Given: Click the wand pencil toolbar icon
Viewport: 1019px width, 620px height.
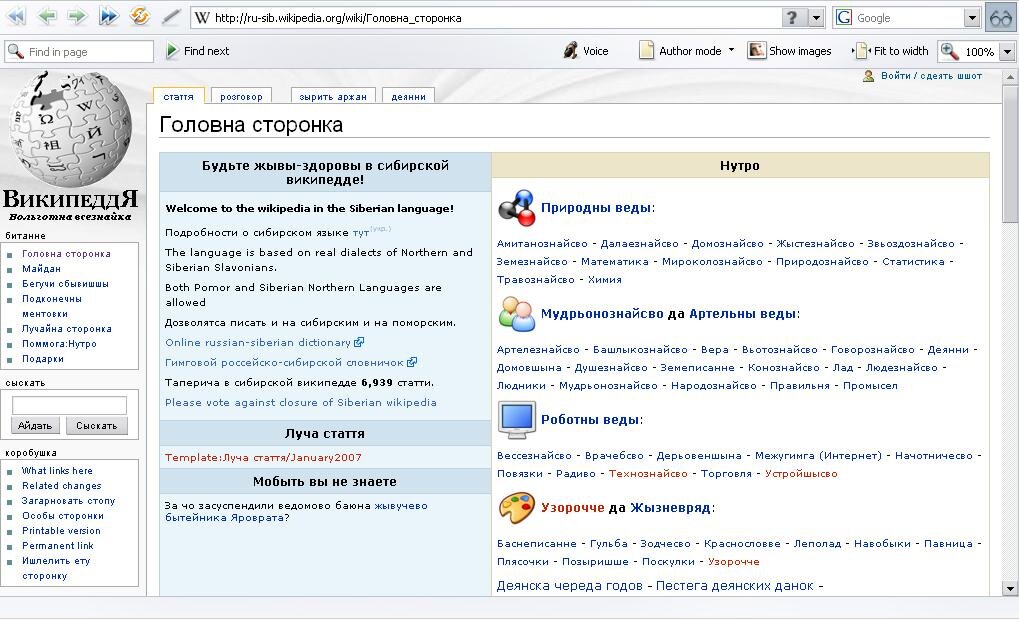Looking at the screenshot, I should pos(171,17).
